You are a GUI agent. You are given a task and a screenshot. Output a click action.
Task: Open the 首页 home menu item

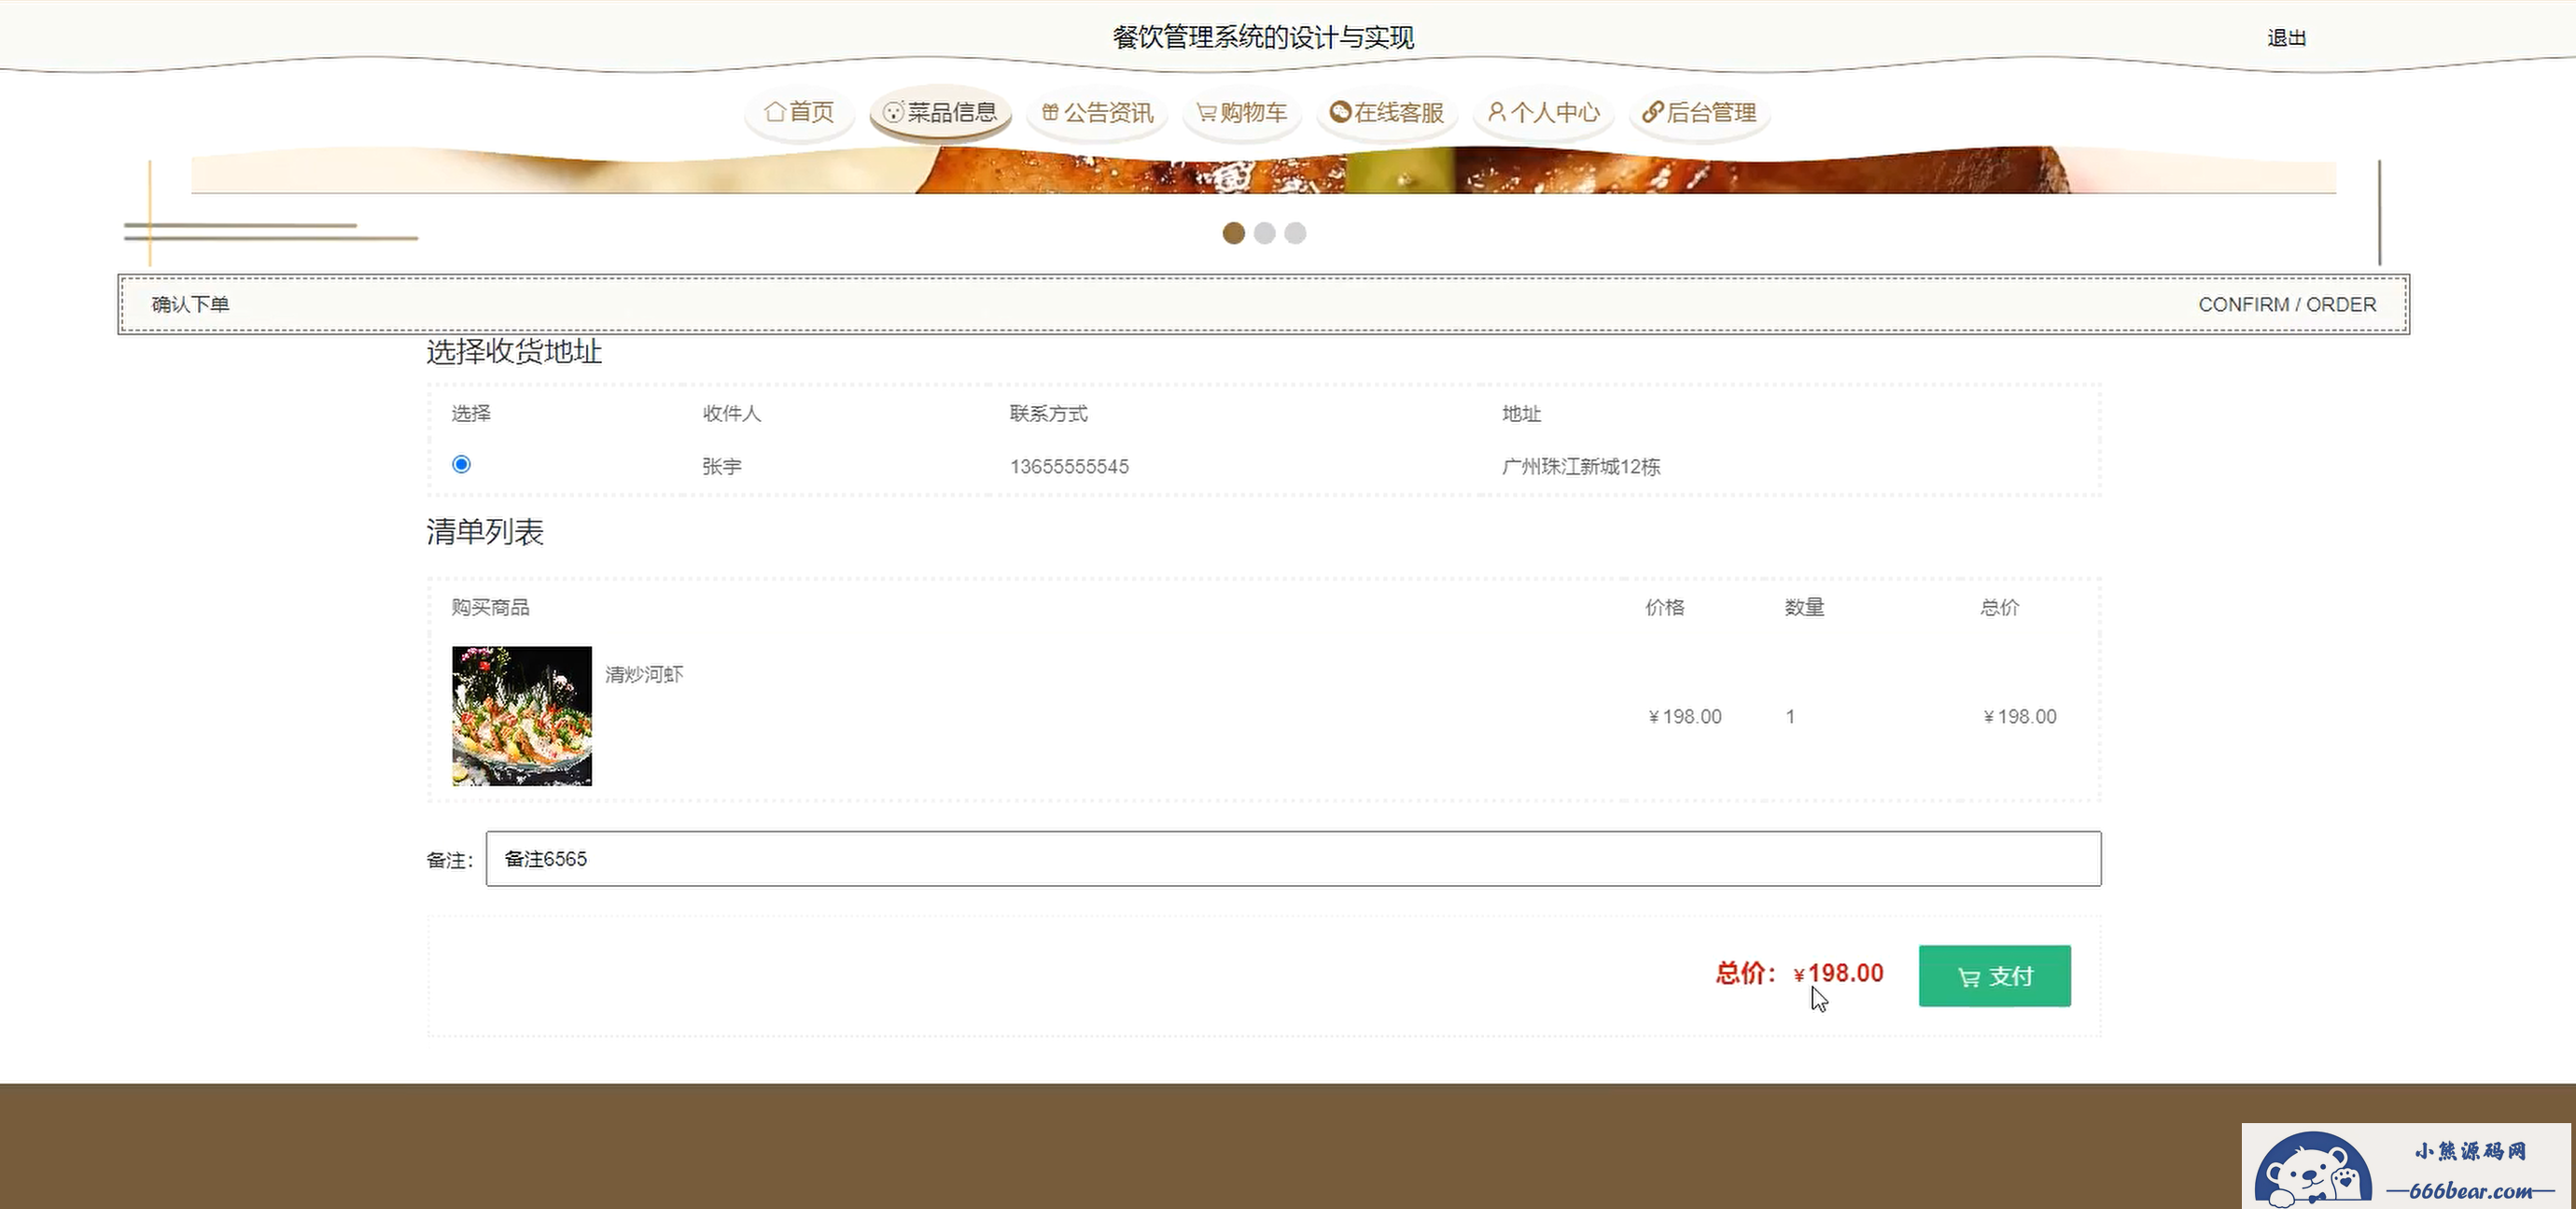coord(799,112)
